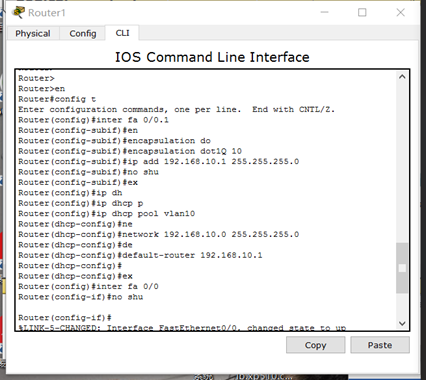Click the scrollbar thumb in CLI terminal

[x=402, y=268]
